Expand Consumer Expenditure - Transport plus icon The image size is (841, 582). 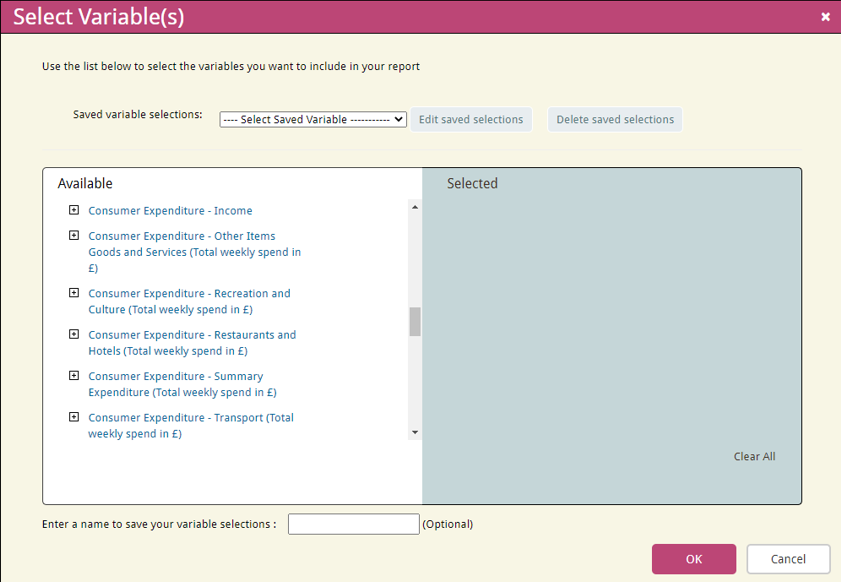[x=74, y=417]
